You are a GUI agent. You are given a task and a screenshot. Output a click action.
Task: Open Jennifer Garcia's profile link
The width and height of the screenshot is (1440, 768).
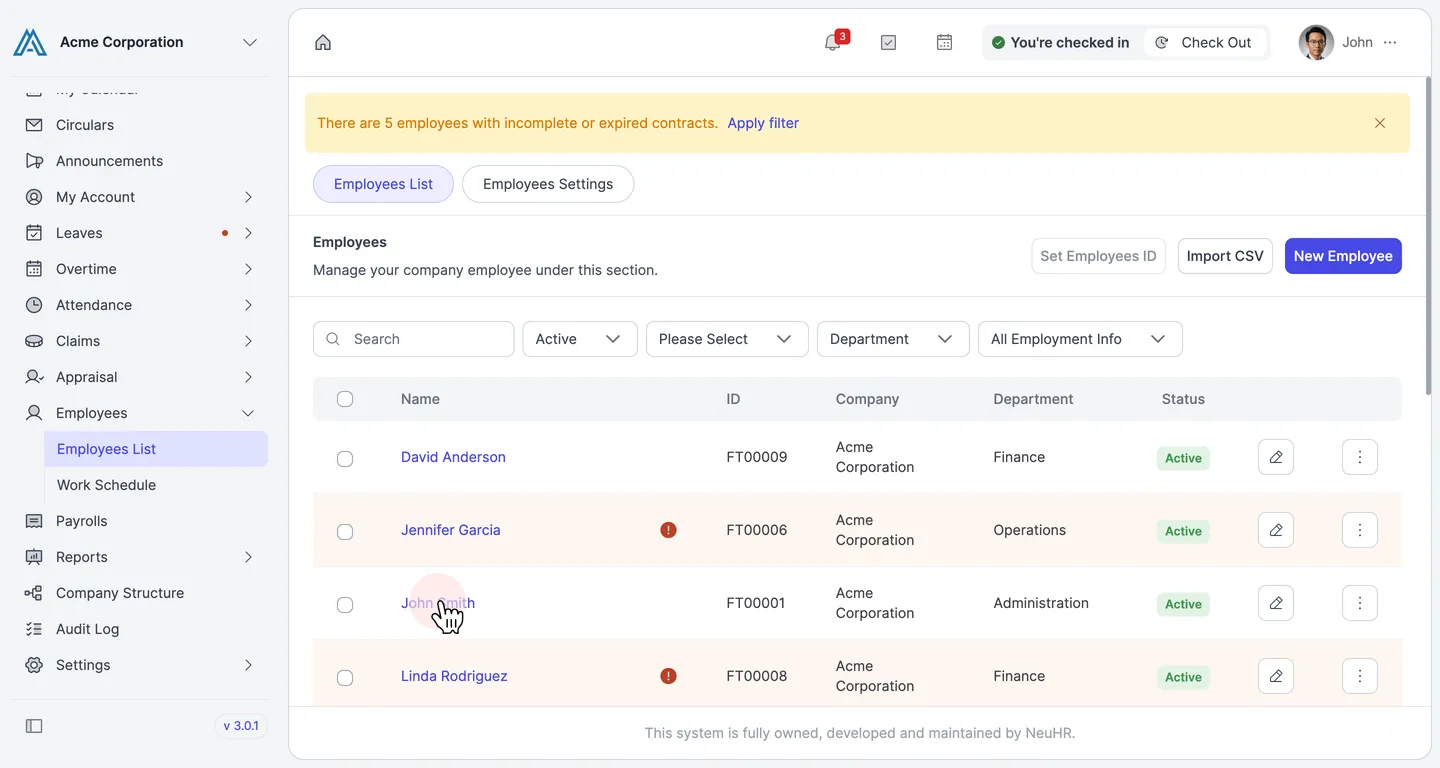451,530
